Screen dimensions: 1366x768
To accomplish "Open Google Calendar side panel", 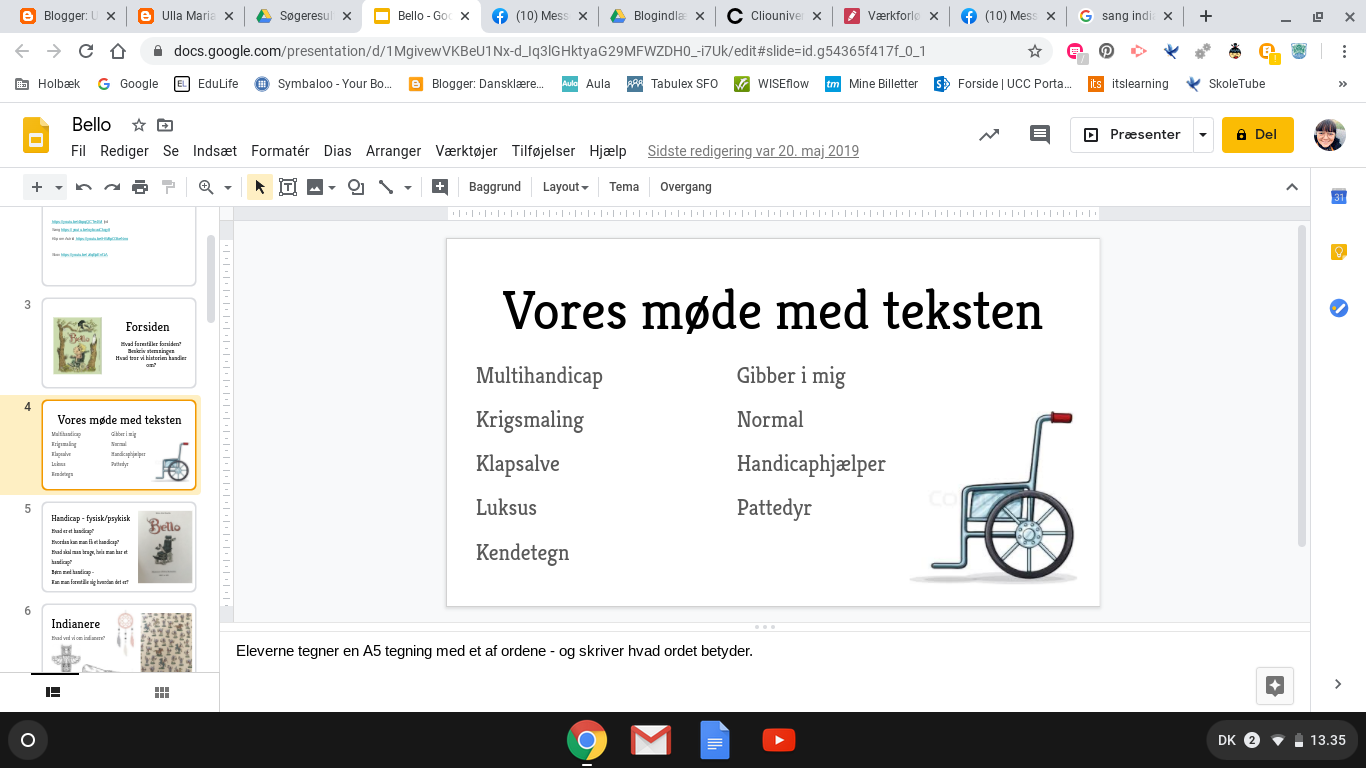I will tap(1339, 197).
